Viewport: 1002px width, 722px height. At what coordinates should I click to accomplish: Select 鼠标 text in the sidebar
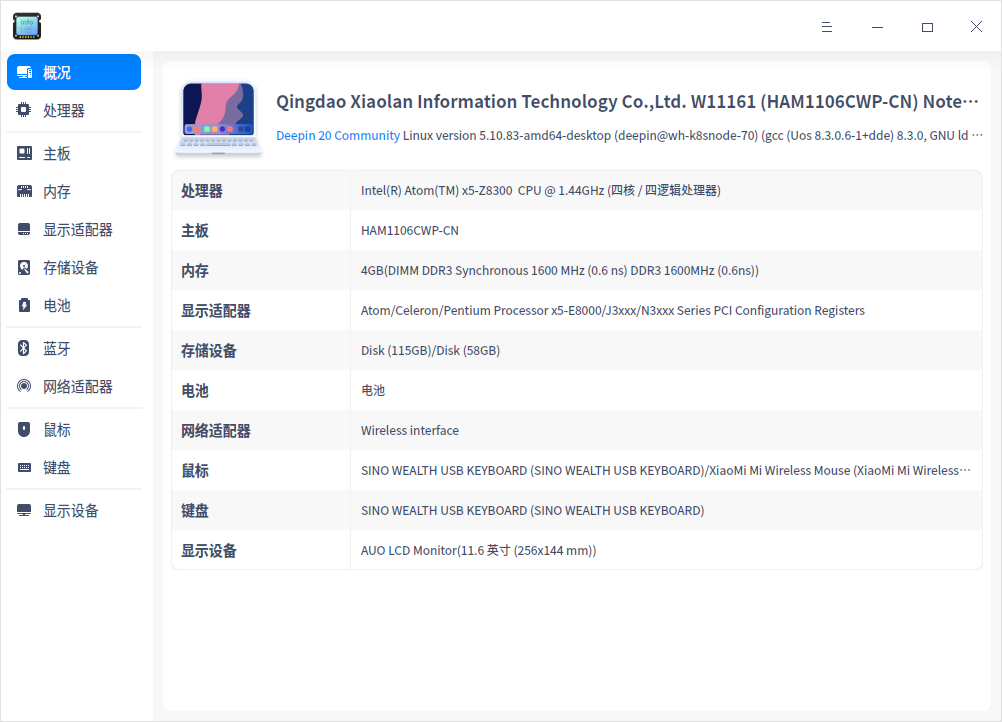[57, 430]
